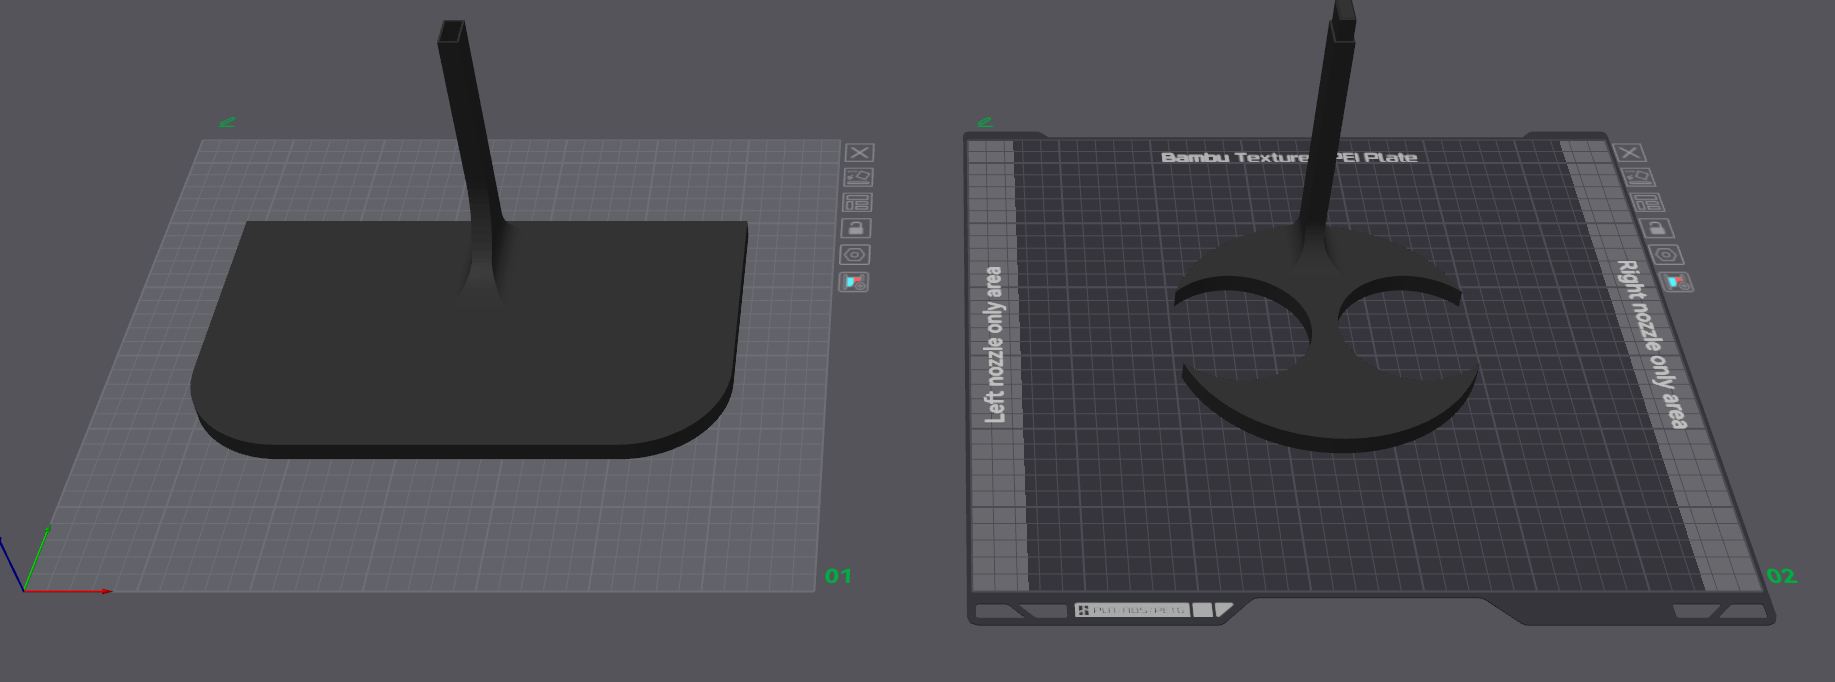Edit plate 02 name with the green pencil
1835x682 pixels.
click(985, 122)
